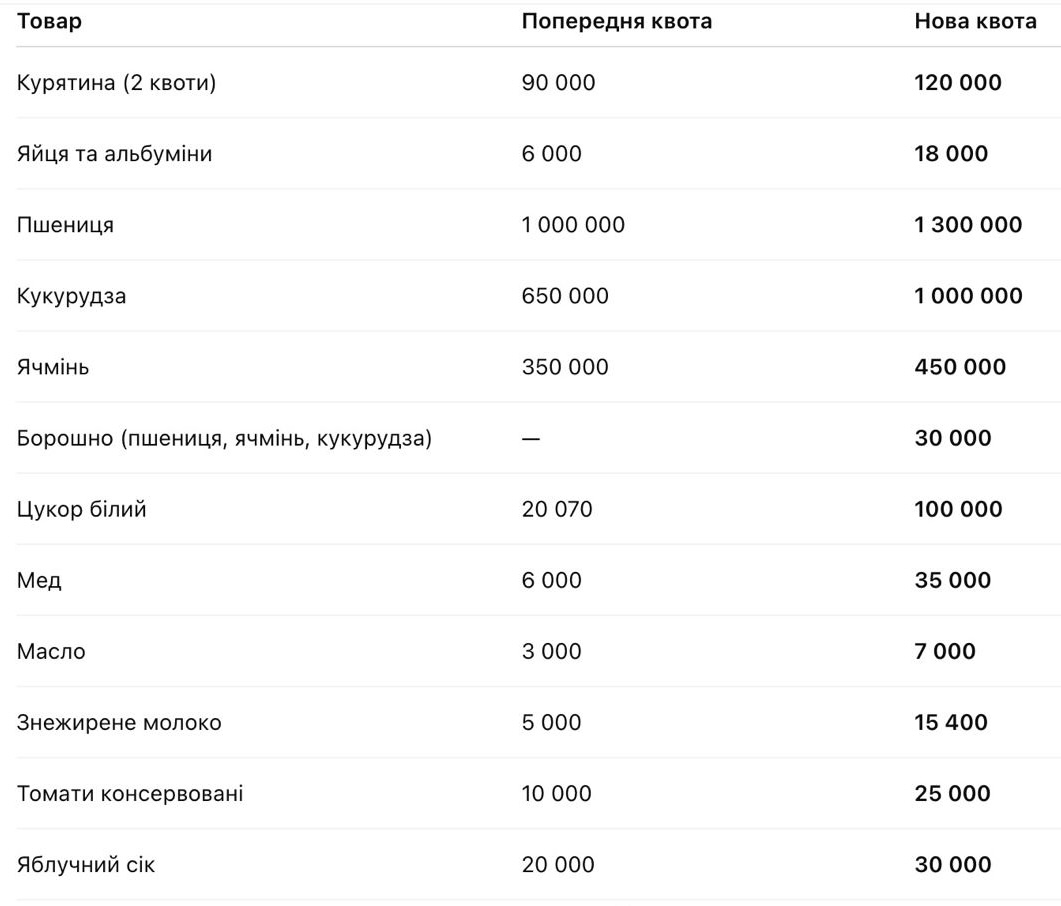
Task: Select the 'Масло' row label
Action: [x=51, y=651]
